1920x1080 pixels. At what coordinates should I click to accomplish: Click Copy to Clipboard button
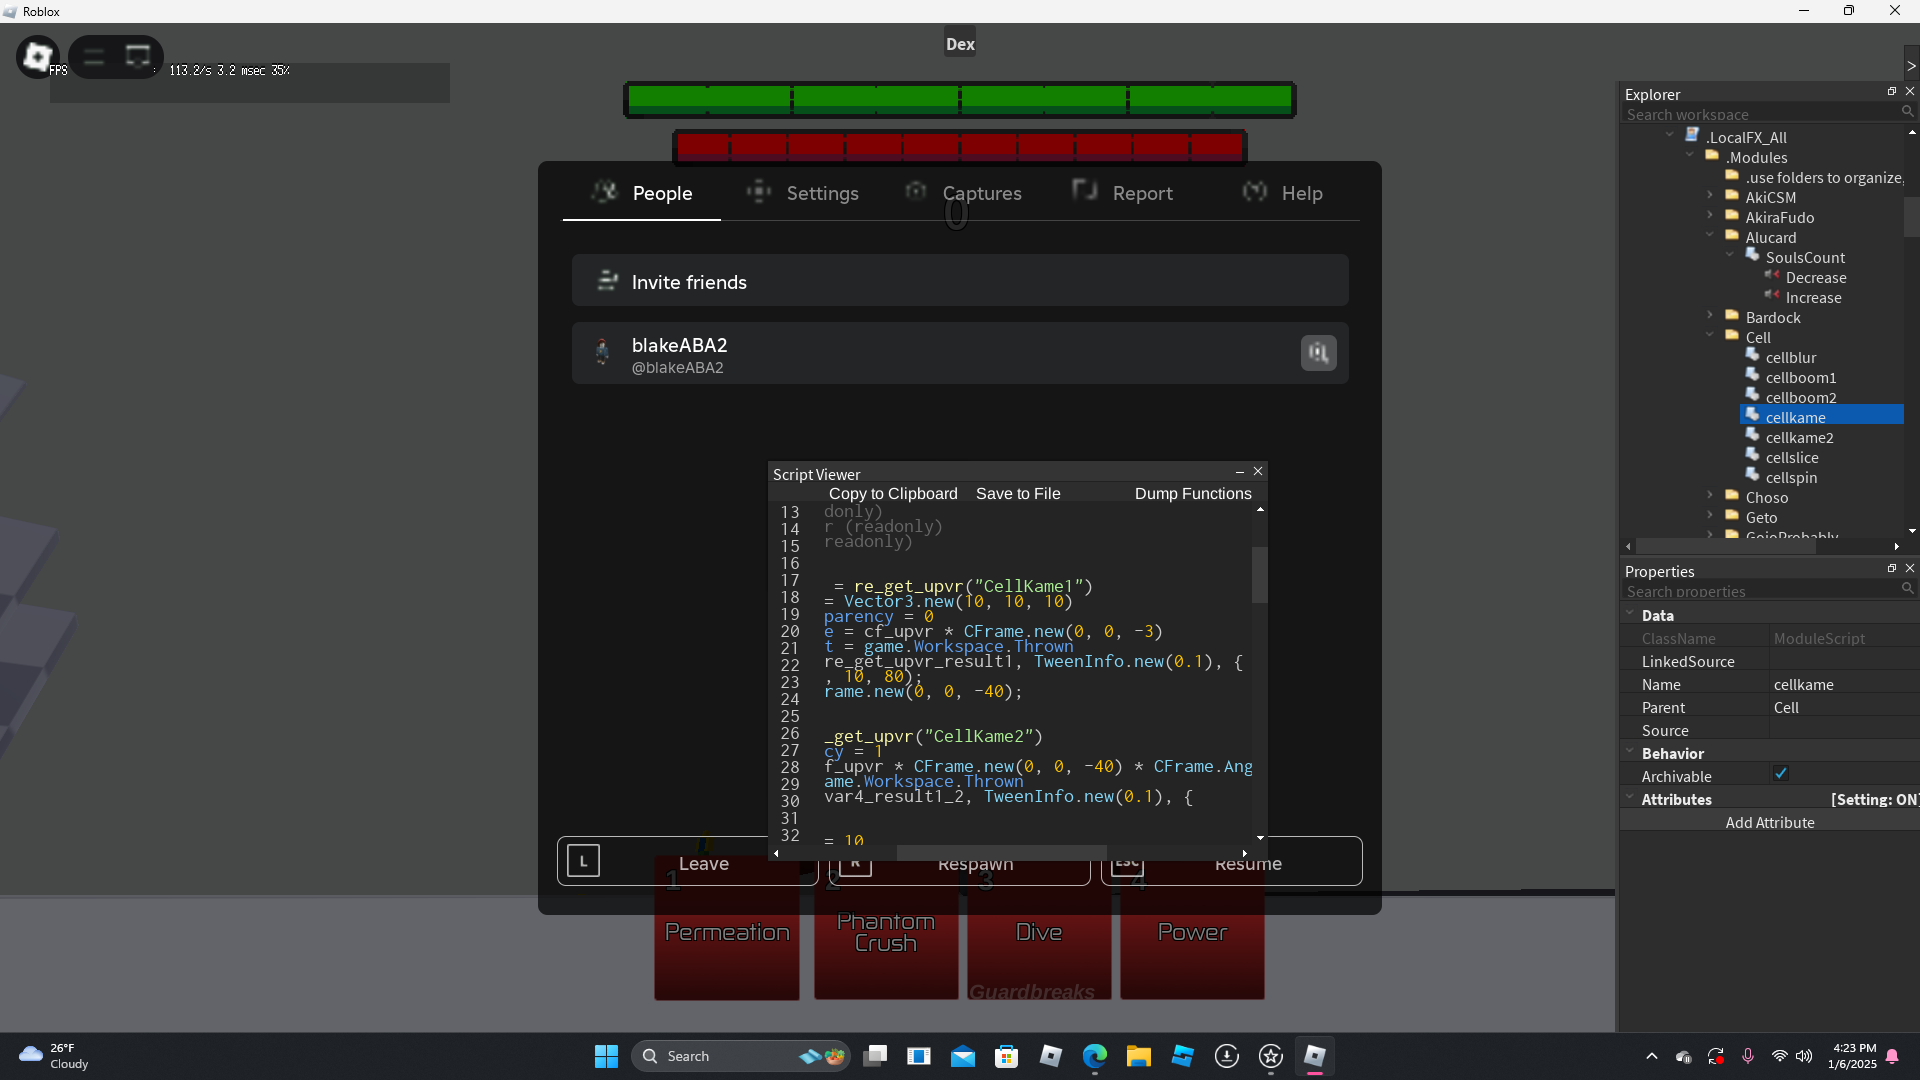click(893, 494)
